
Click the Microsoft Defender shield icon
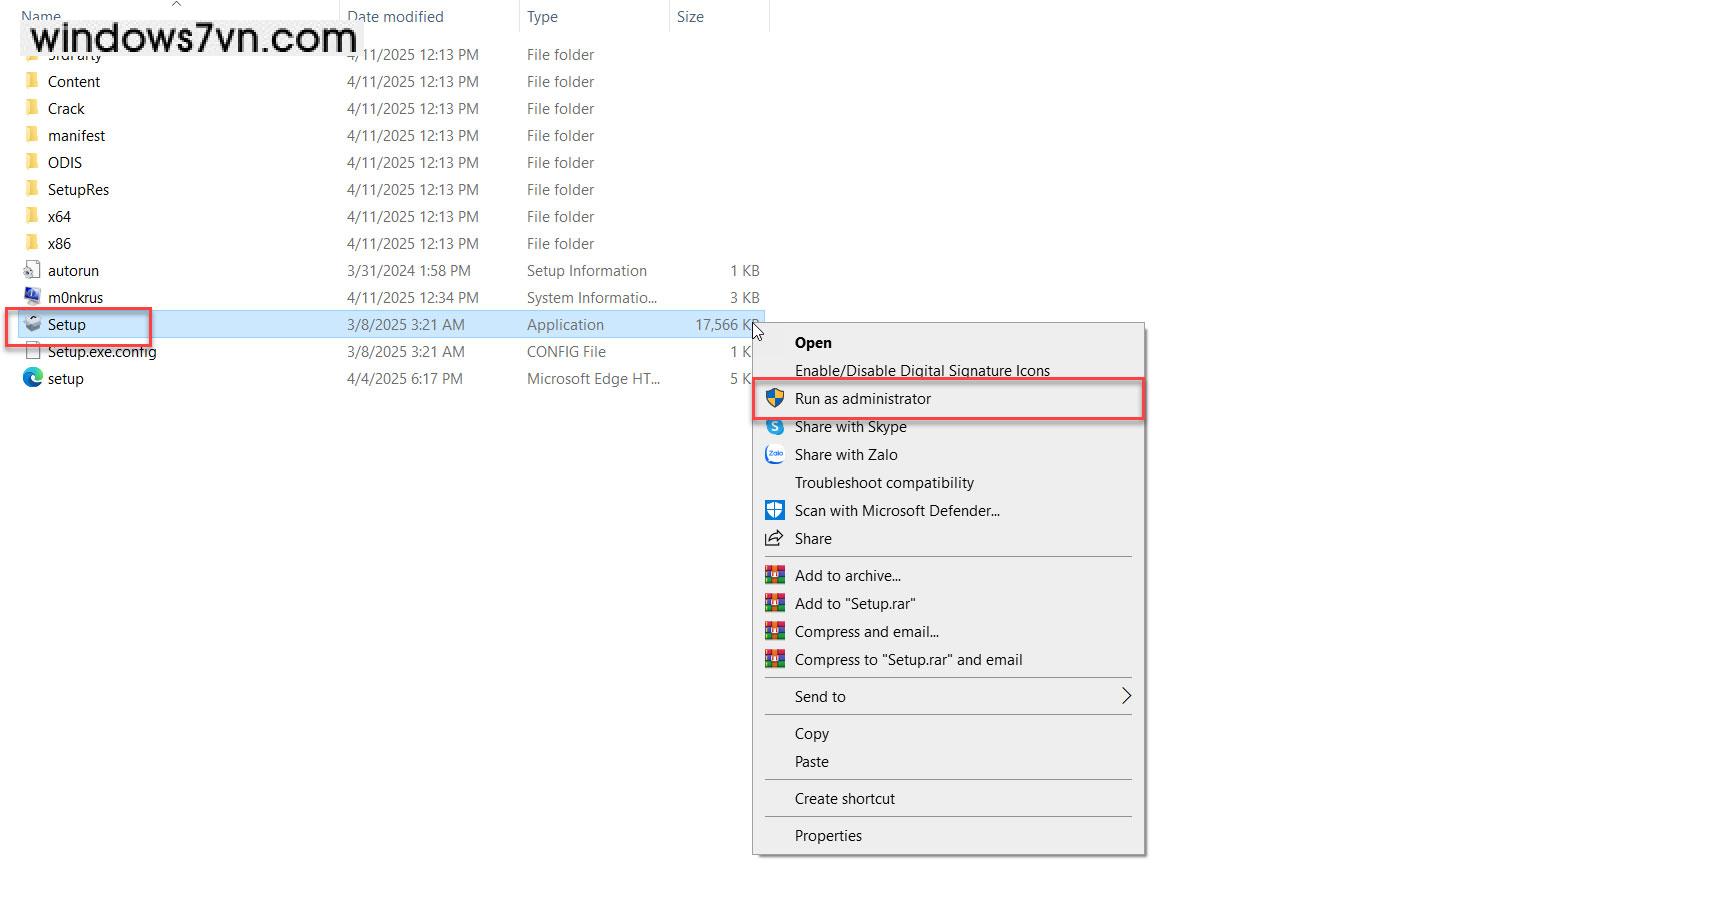pos(774,511)
